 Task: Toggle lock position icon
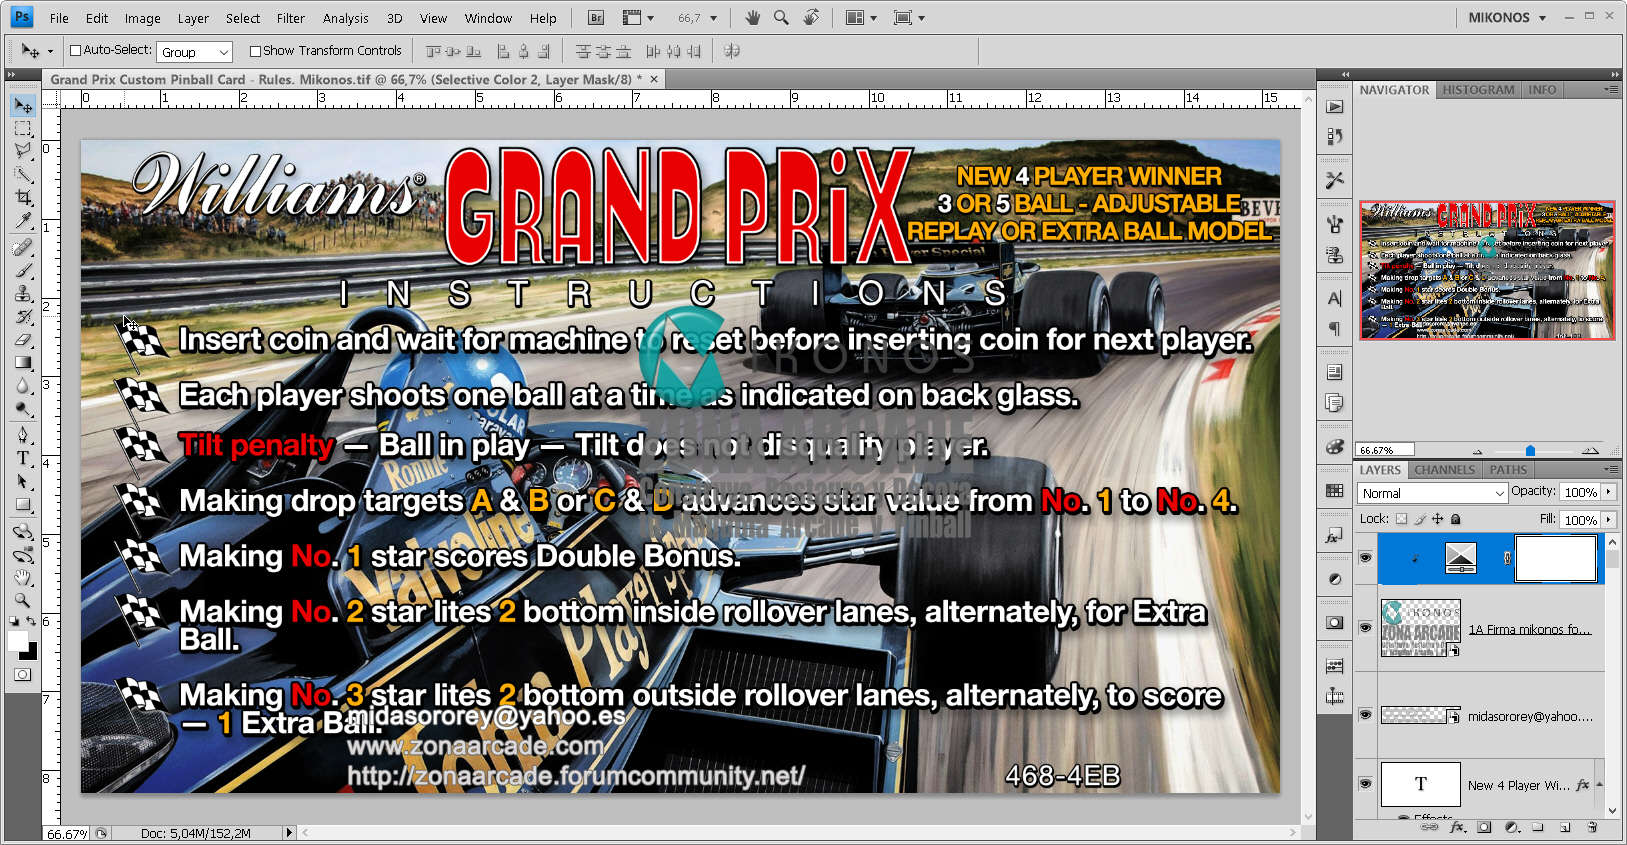click(1438, 519)
